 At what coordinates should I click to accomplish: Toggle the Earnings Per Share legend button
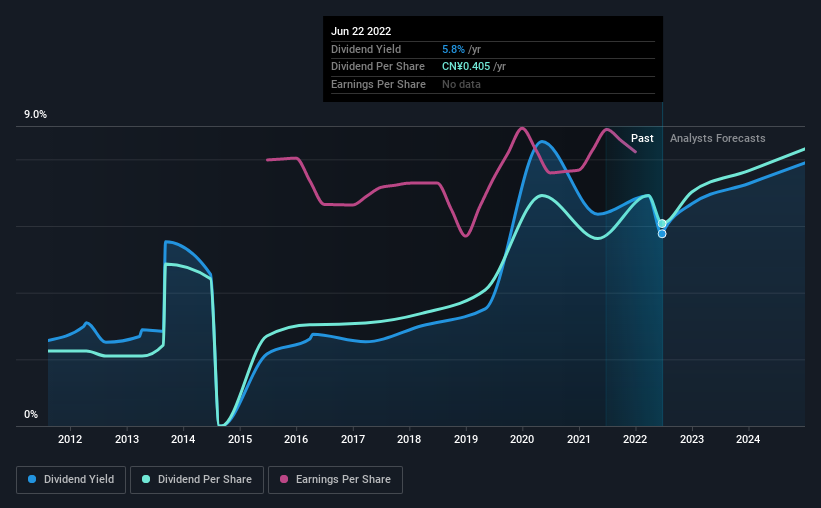click(x=335, y=480)
